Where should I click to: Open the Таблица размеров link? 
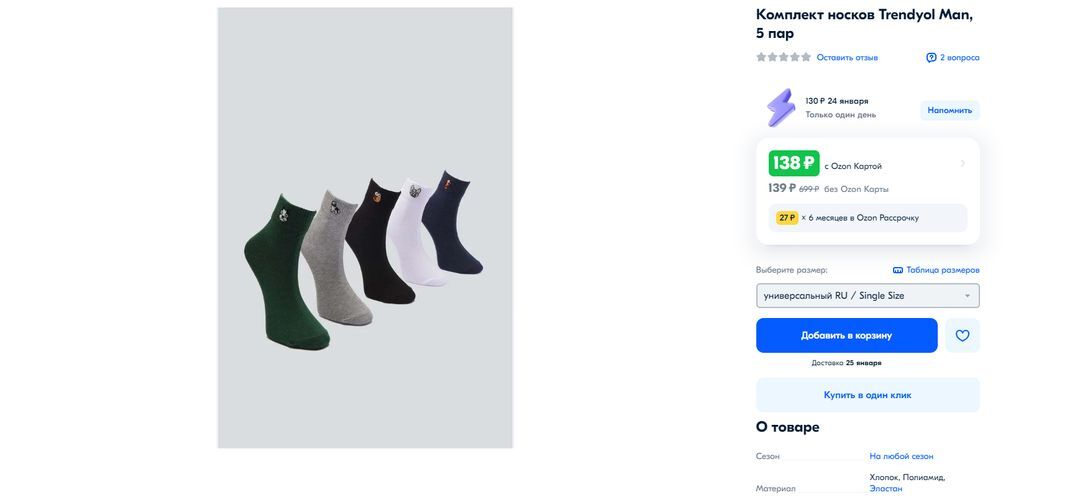coord(943,270)
